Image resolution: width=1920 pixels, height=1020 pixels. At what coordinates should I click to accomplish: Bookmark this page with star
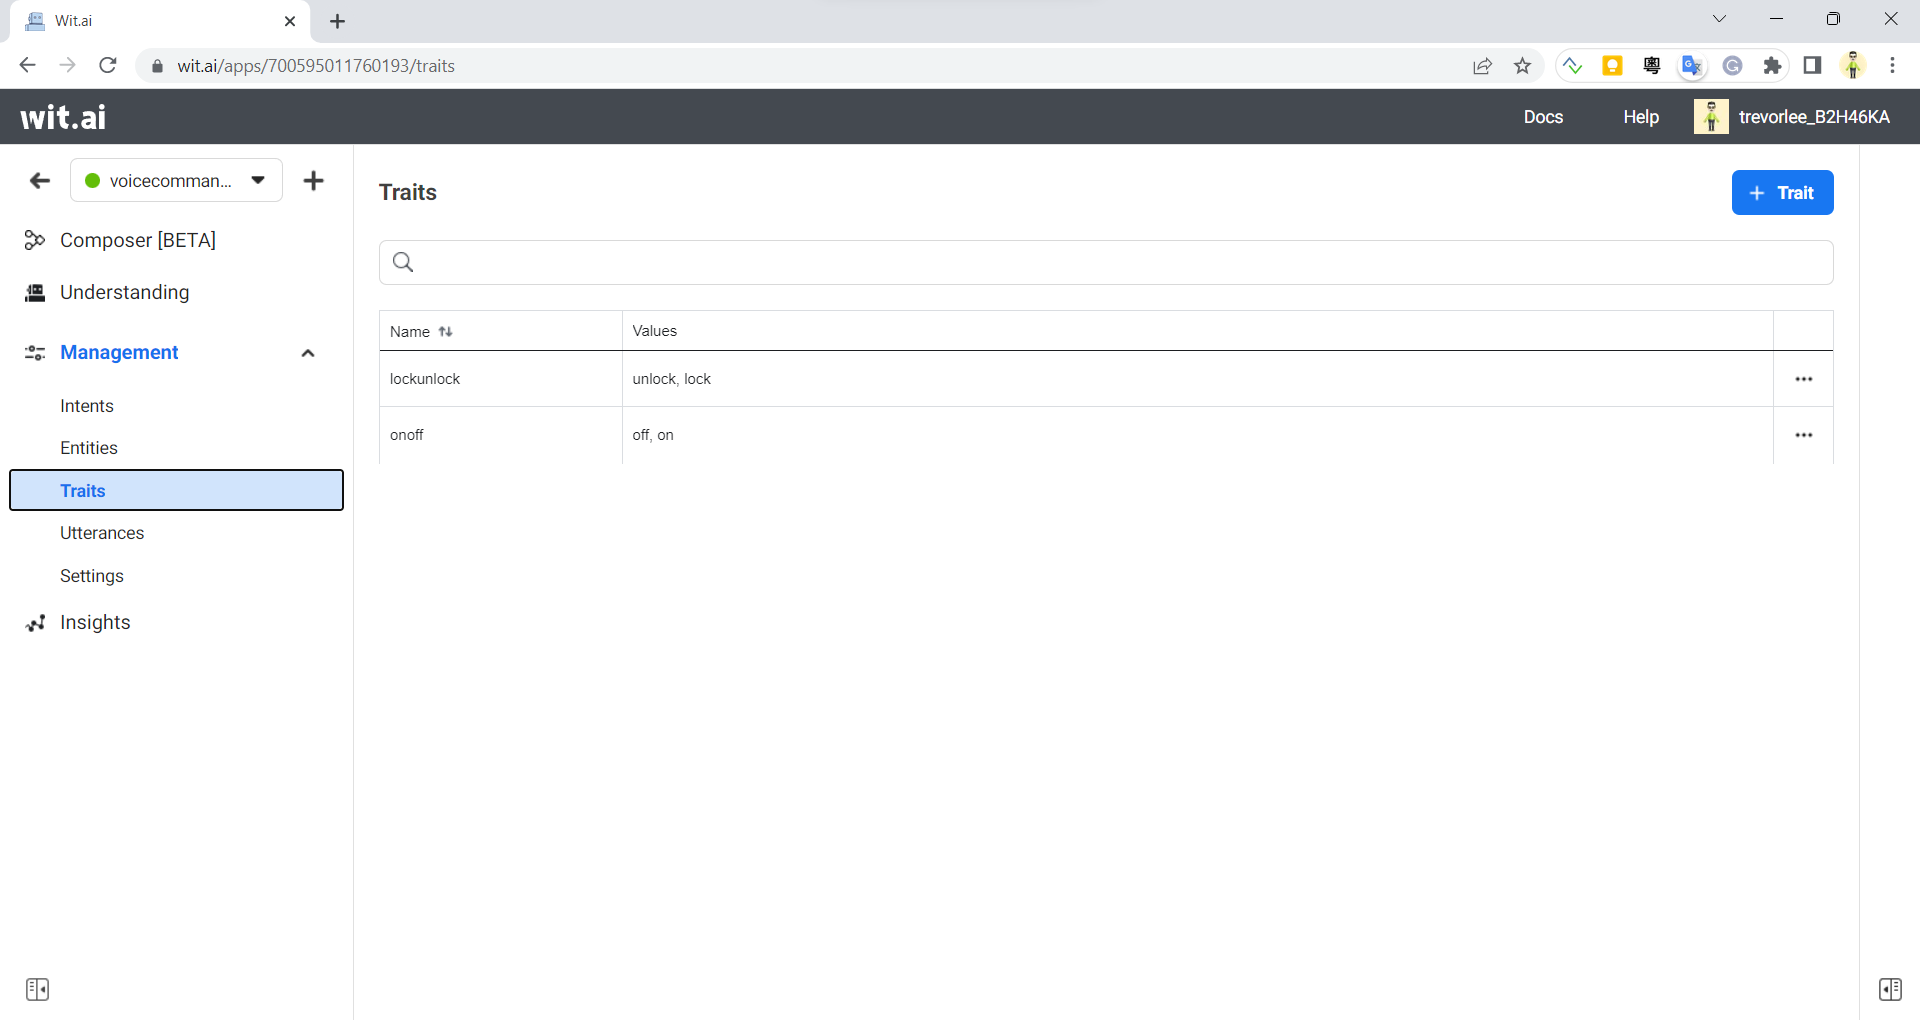tap(1522, 66)
